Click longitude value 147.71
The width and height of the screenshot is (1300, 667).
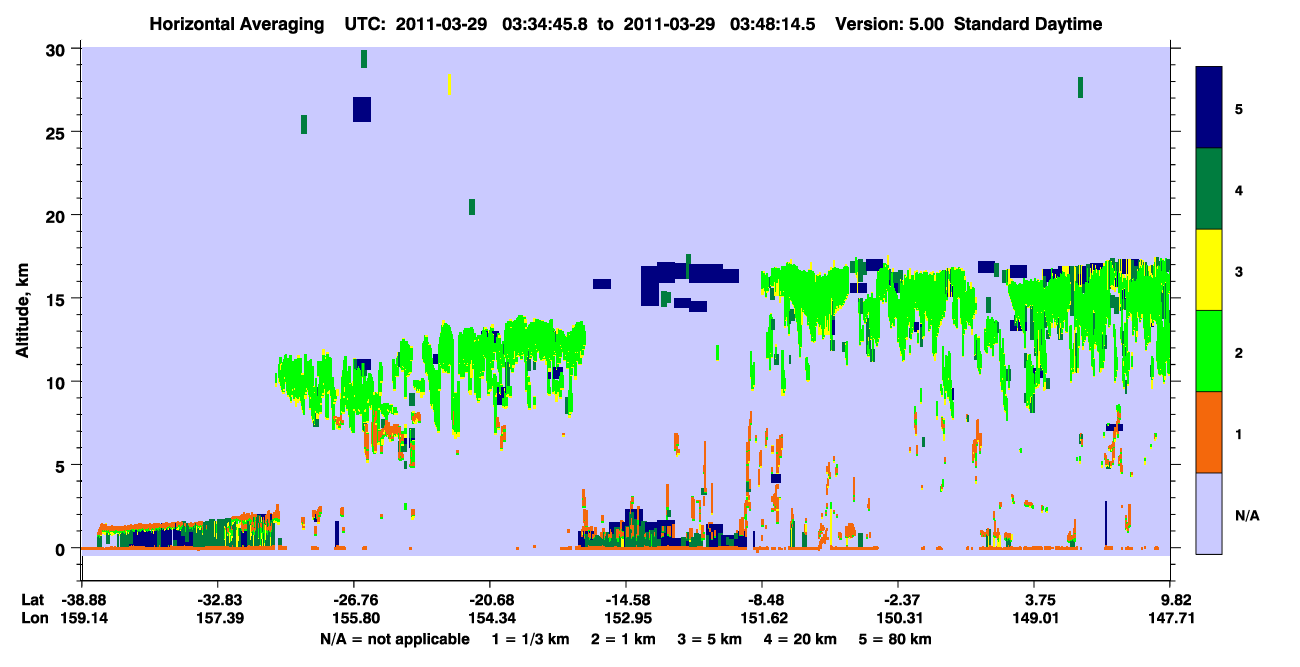(x=1174, y=618)
